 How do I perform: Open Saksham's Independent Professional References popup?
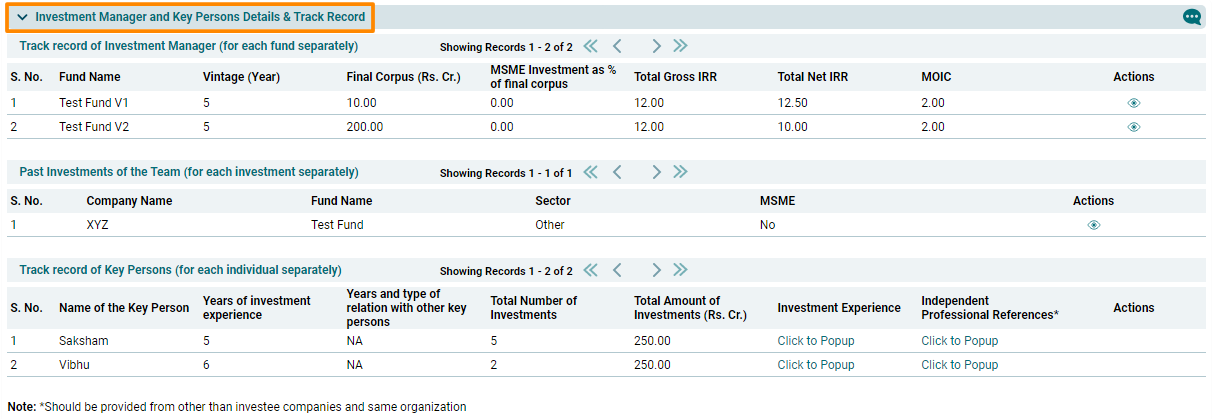click(x=959, y=341)
